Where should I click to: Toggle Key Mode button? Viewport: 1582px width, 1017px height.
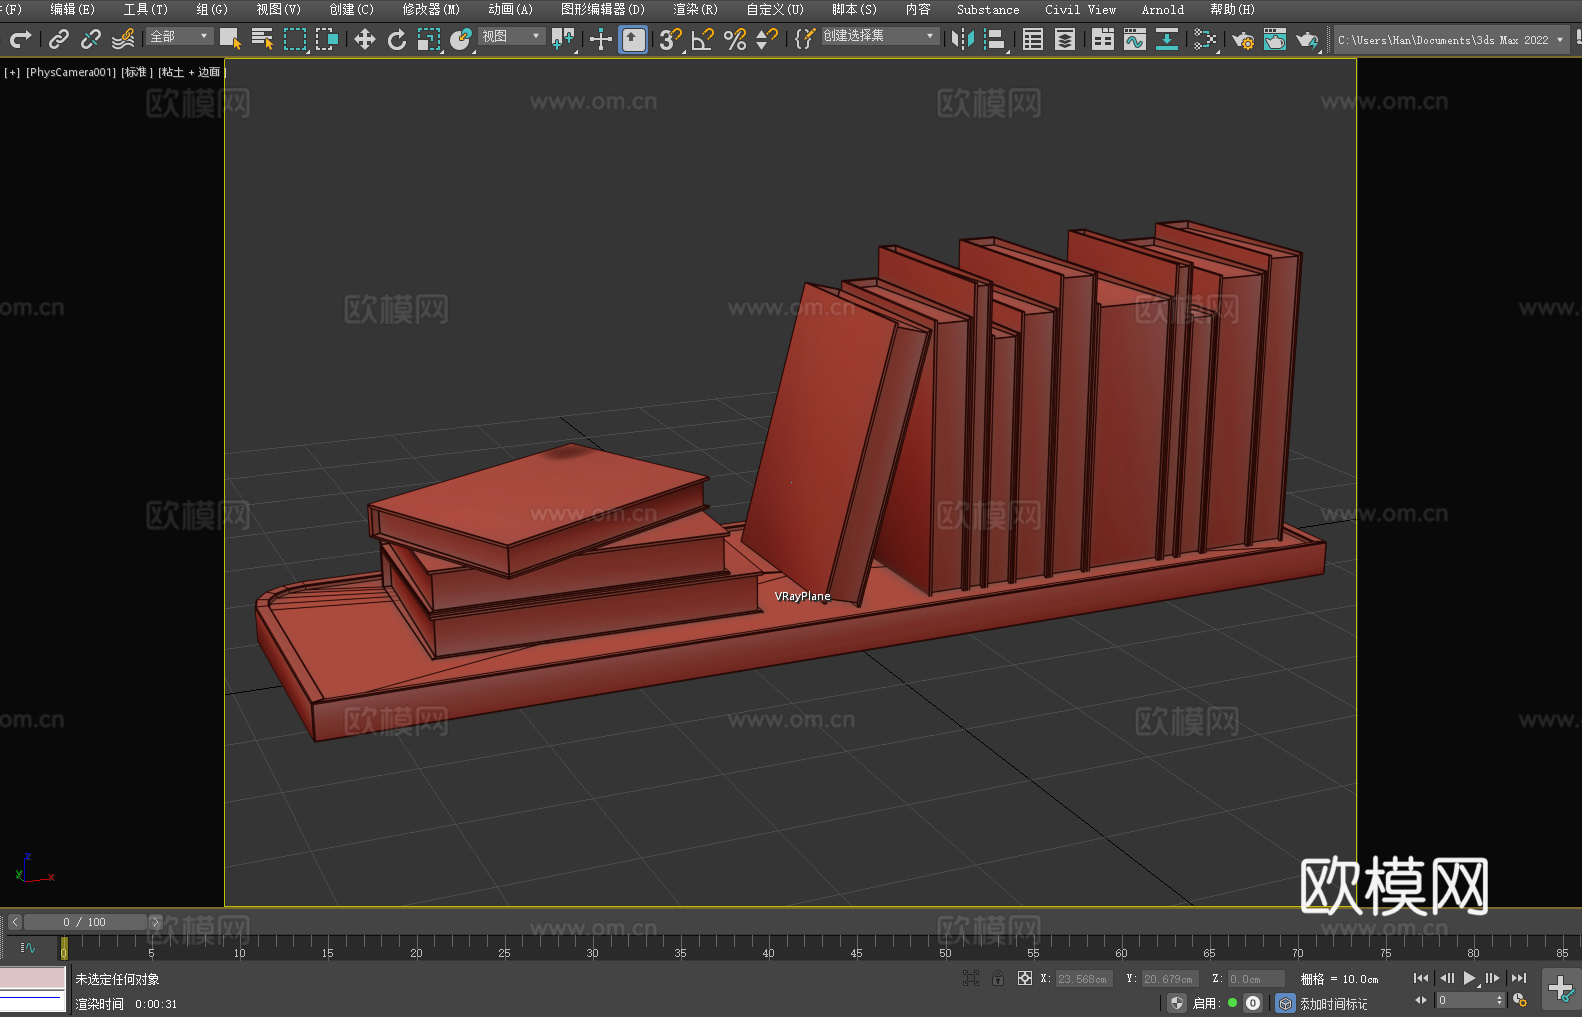(1420, 1000)
